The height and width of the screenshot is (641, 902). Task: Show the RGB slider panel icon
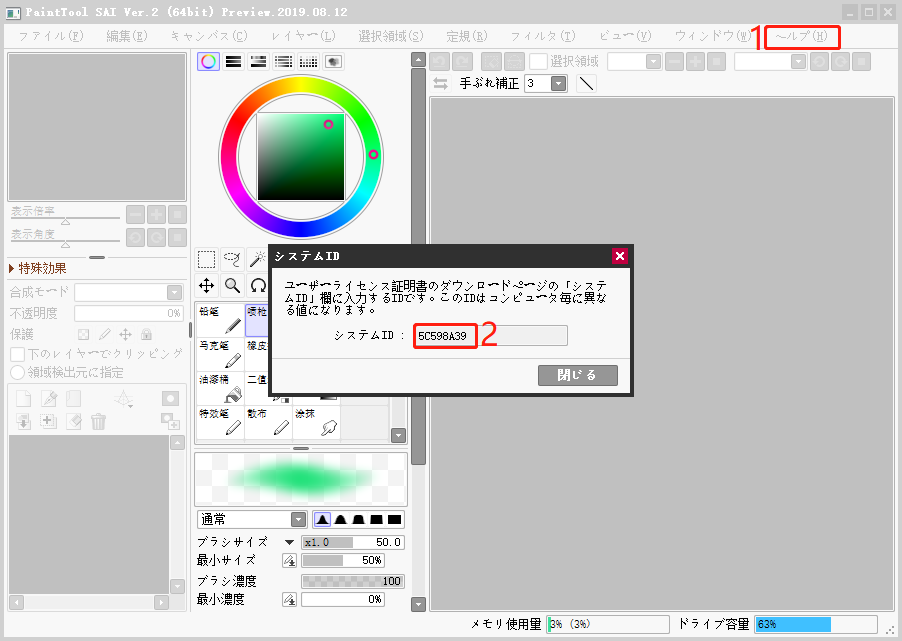(x=234, y=62)
